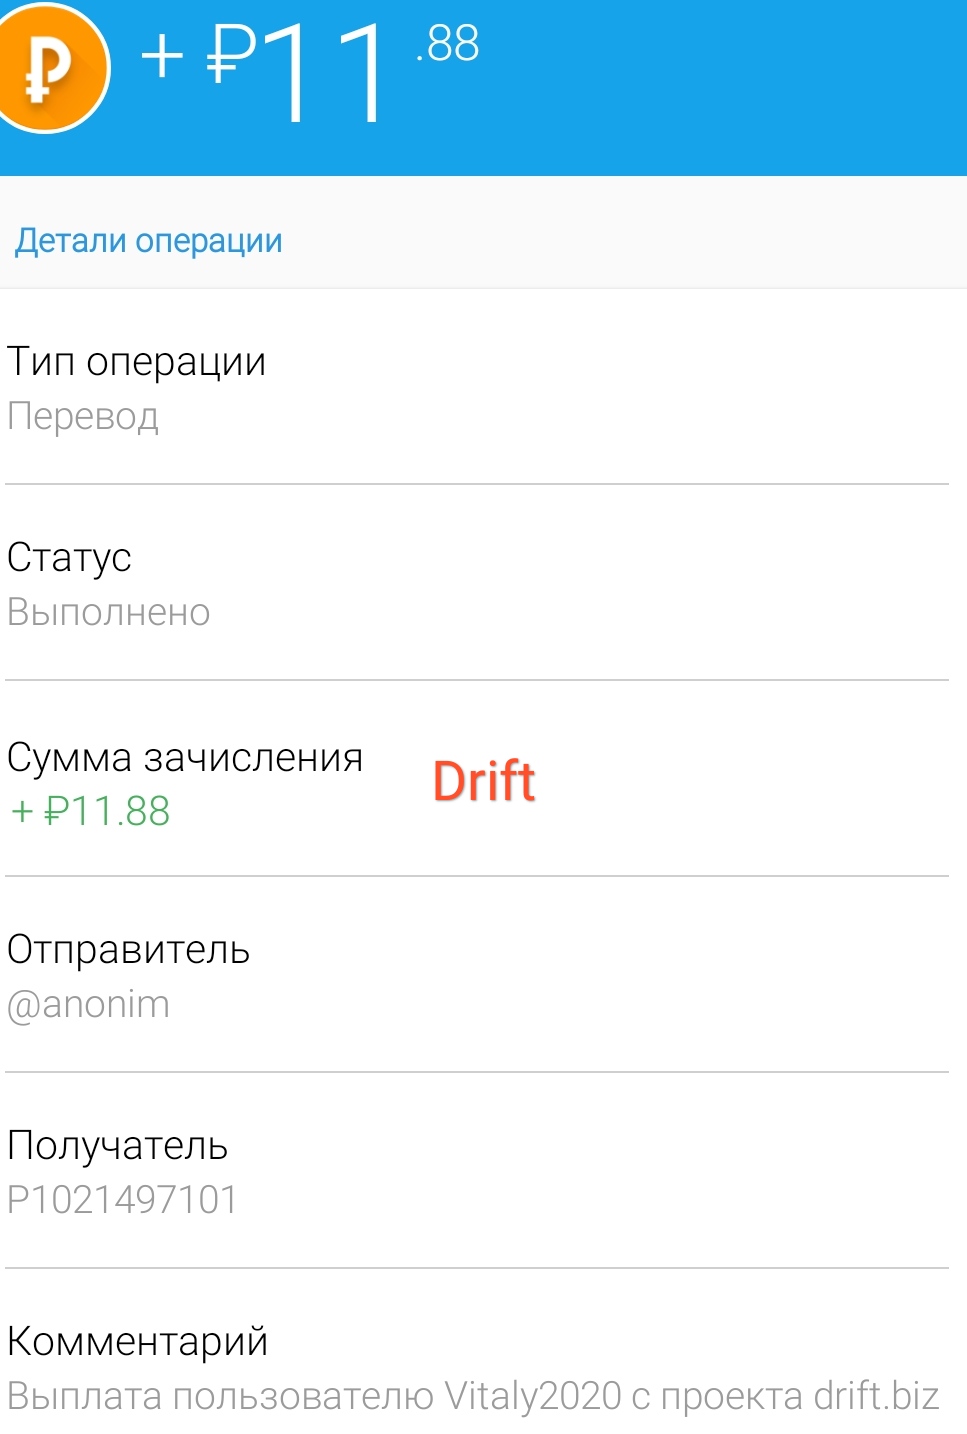Tap the large +₽11 header amount
Image resolution: width=967 pixels, height=1434 pixels.
click(x=264, y=71)
